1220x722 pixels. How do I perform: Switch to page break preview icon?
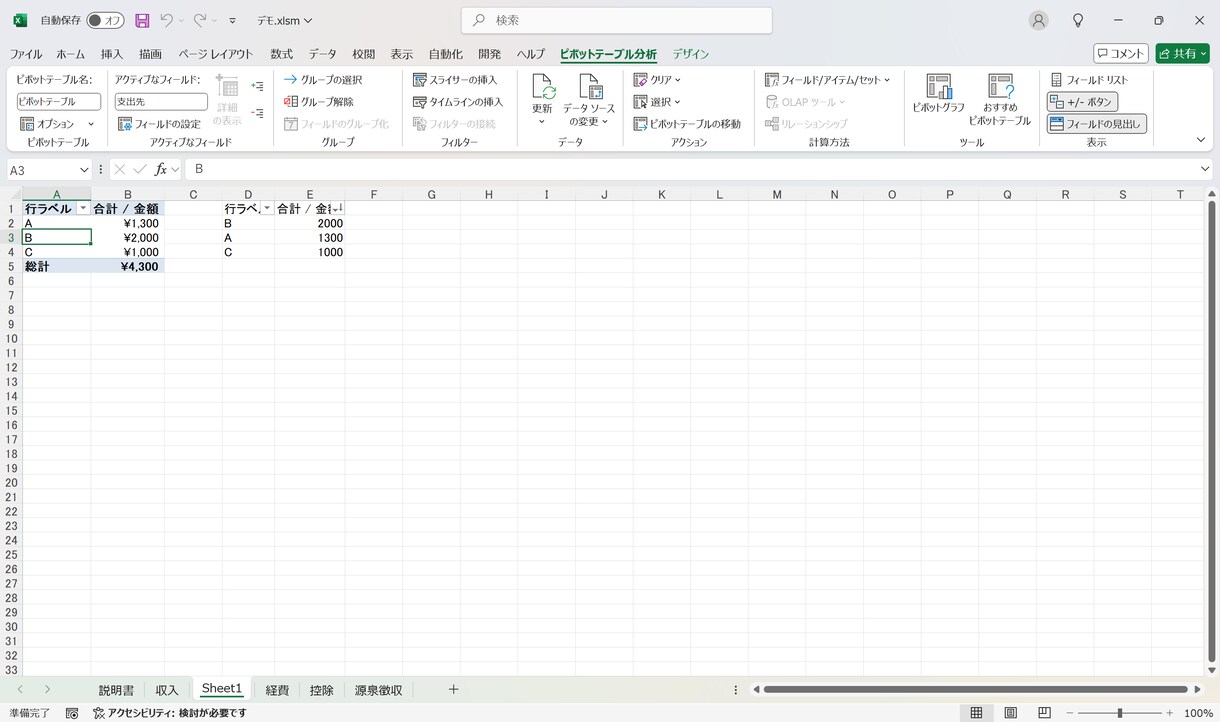pyautogui.click(x=1044, y=713)
